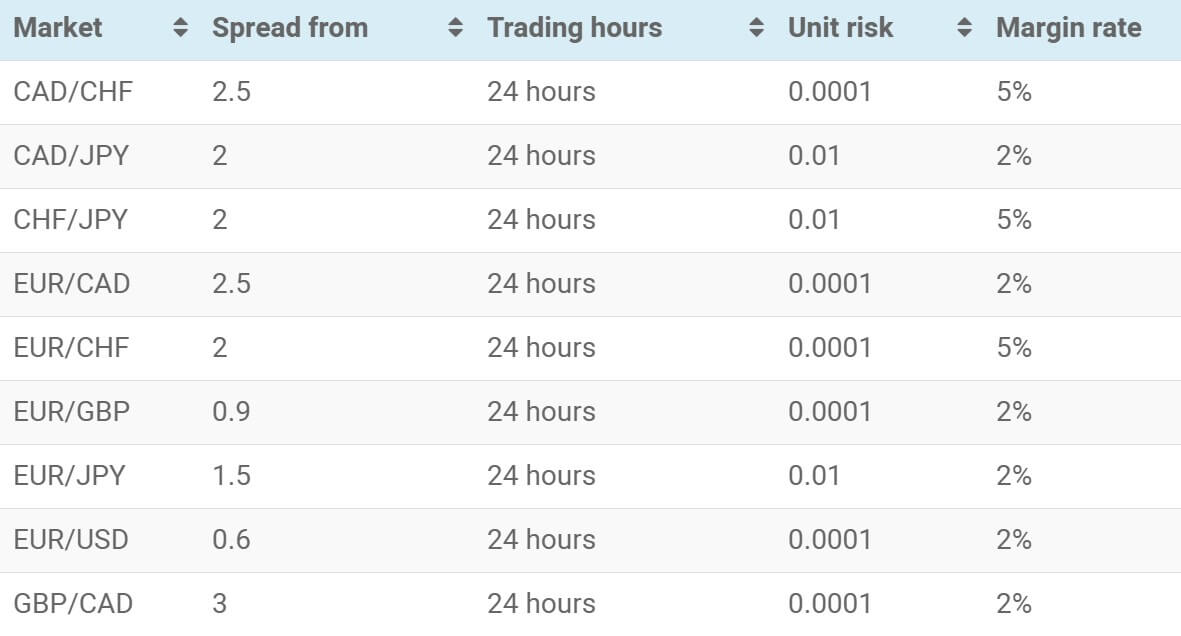Click sort arrows beside Unit risk

(x=964, y=28)
